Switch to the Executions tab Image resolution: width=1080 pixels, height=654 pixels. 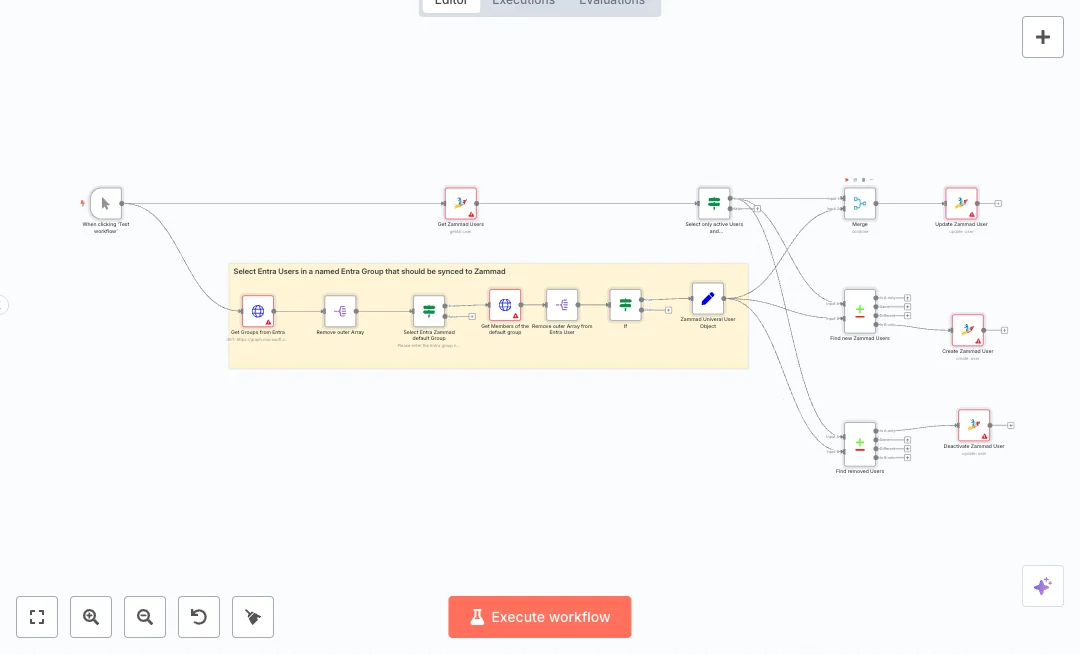tap(523, 3)
